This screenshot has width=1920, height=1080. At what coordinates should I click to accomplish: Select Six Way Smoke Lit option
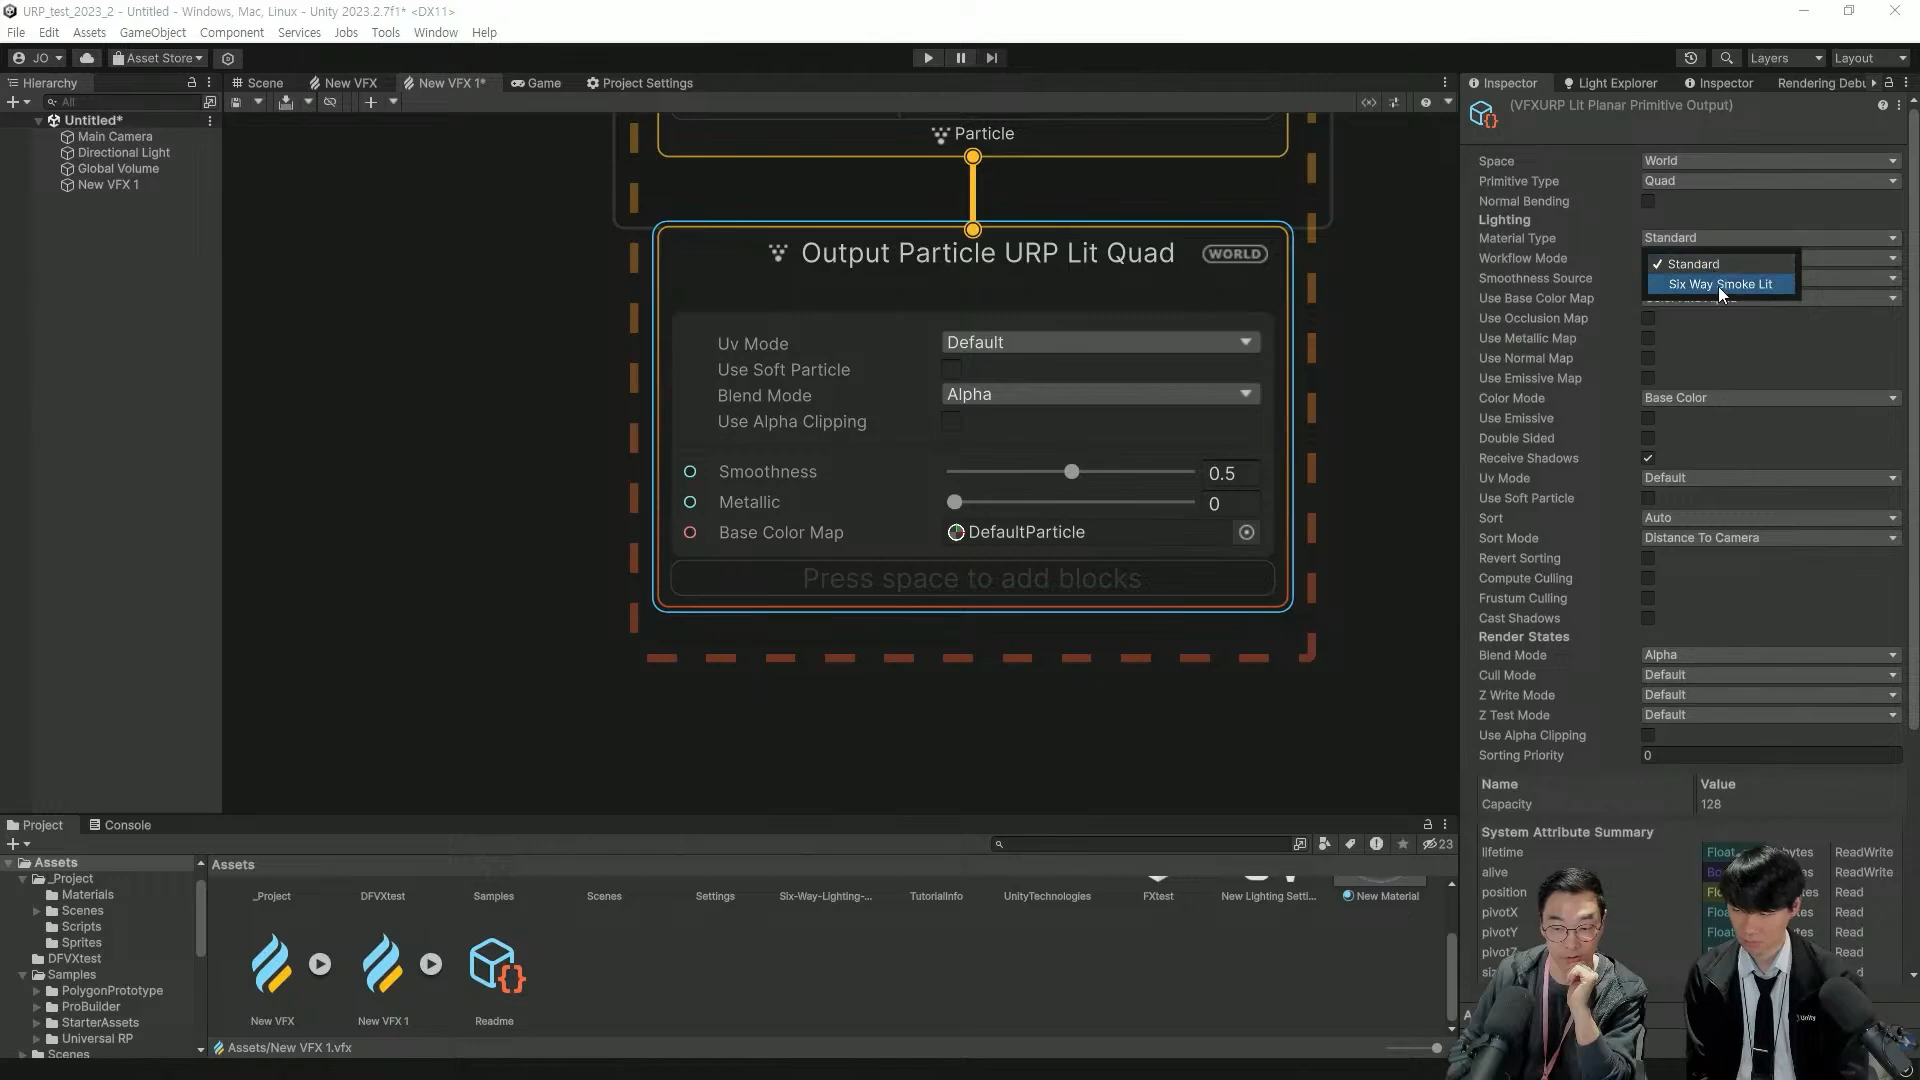point(1720,285)
